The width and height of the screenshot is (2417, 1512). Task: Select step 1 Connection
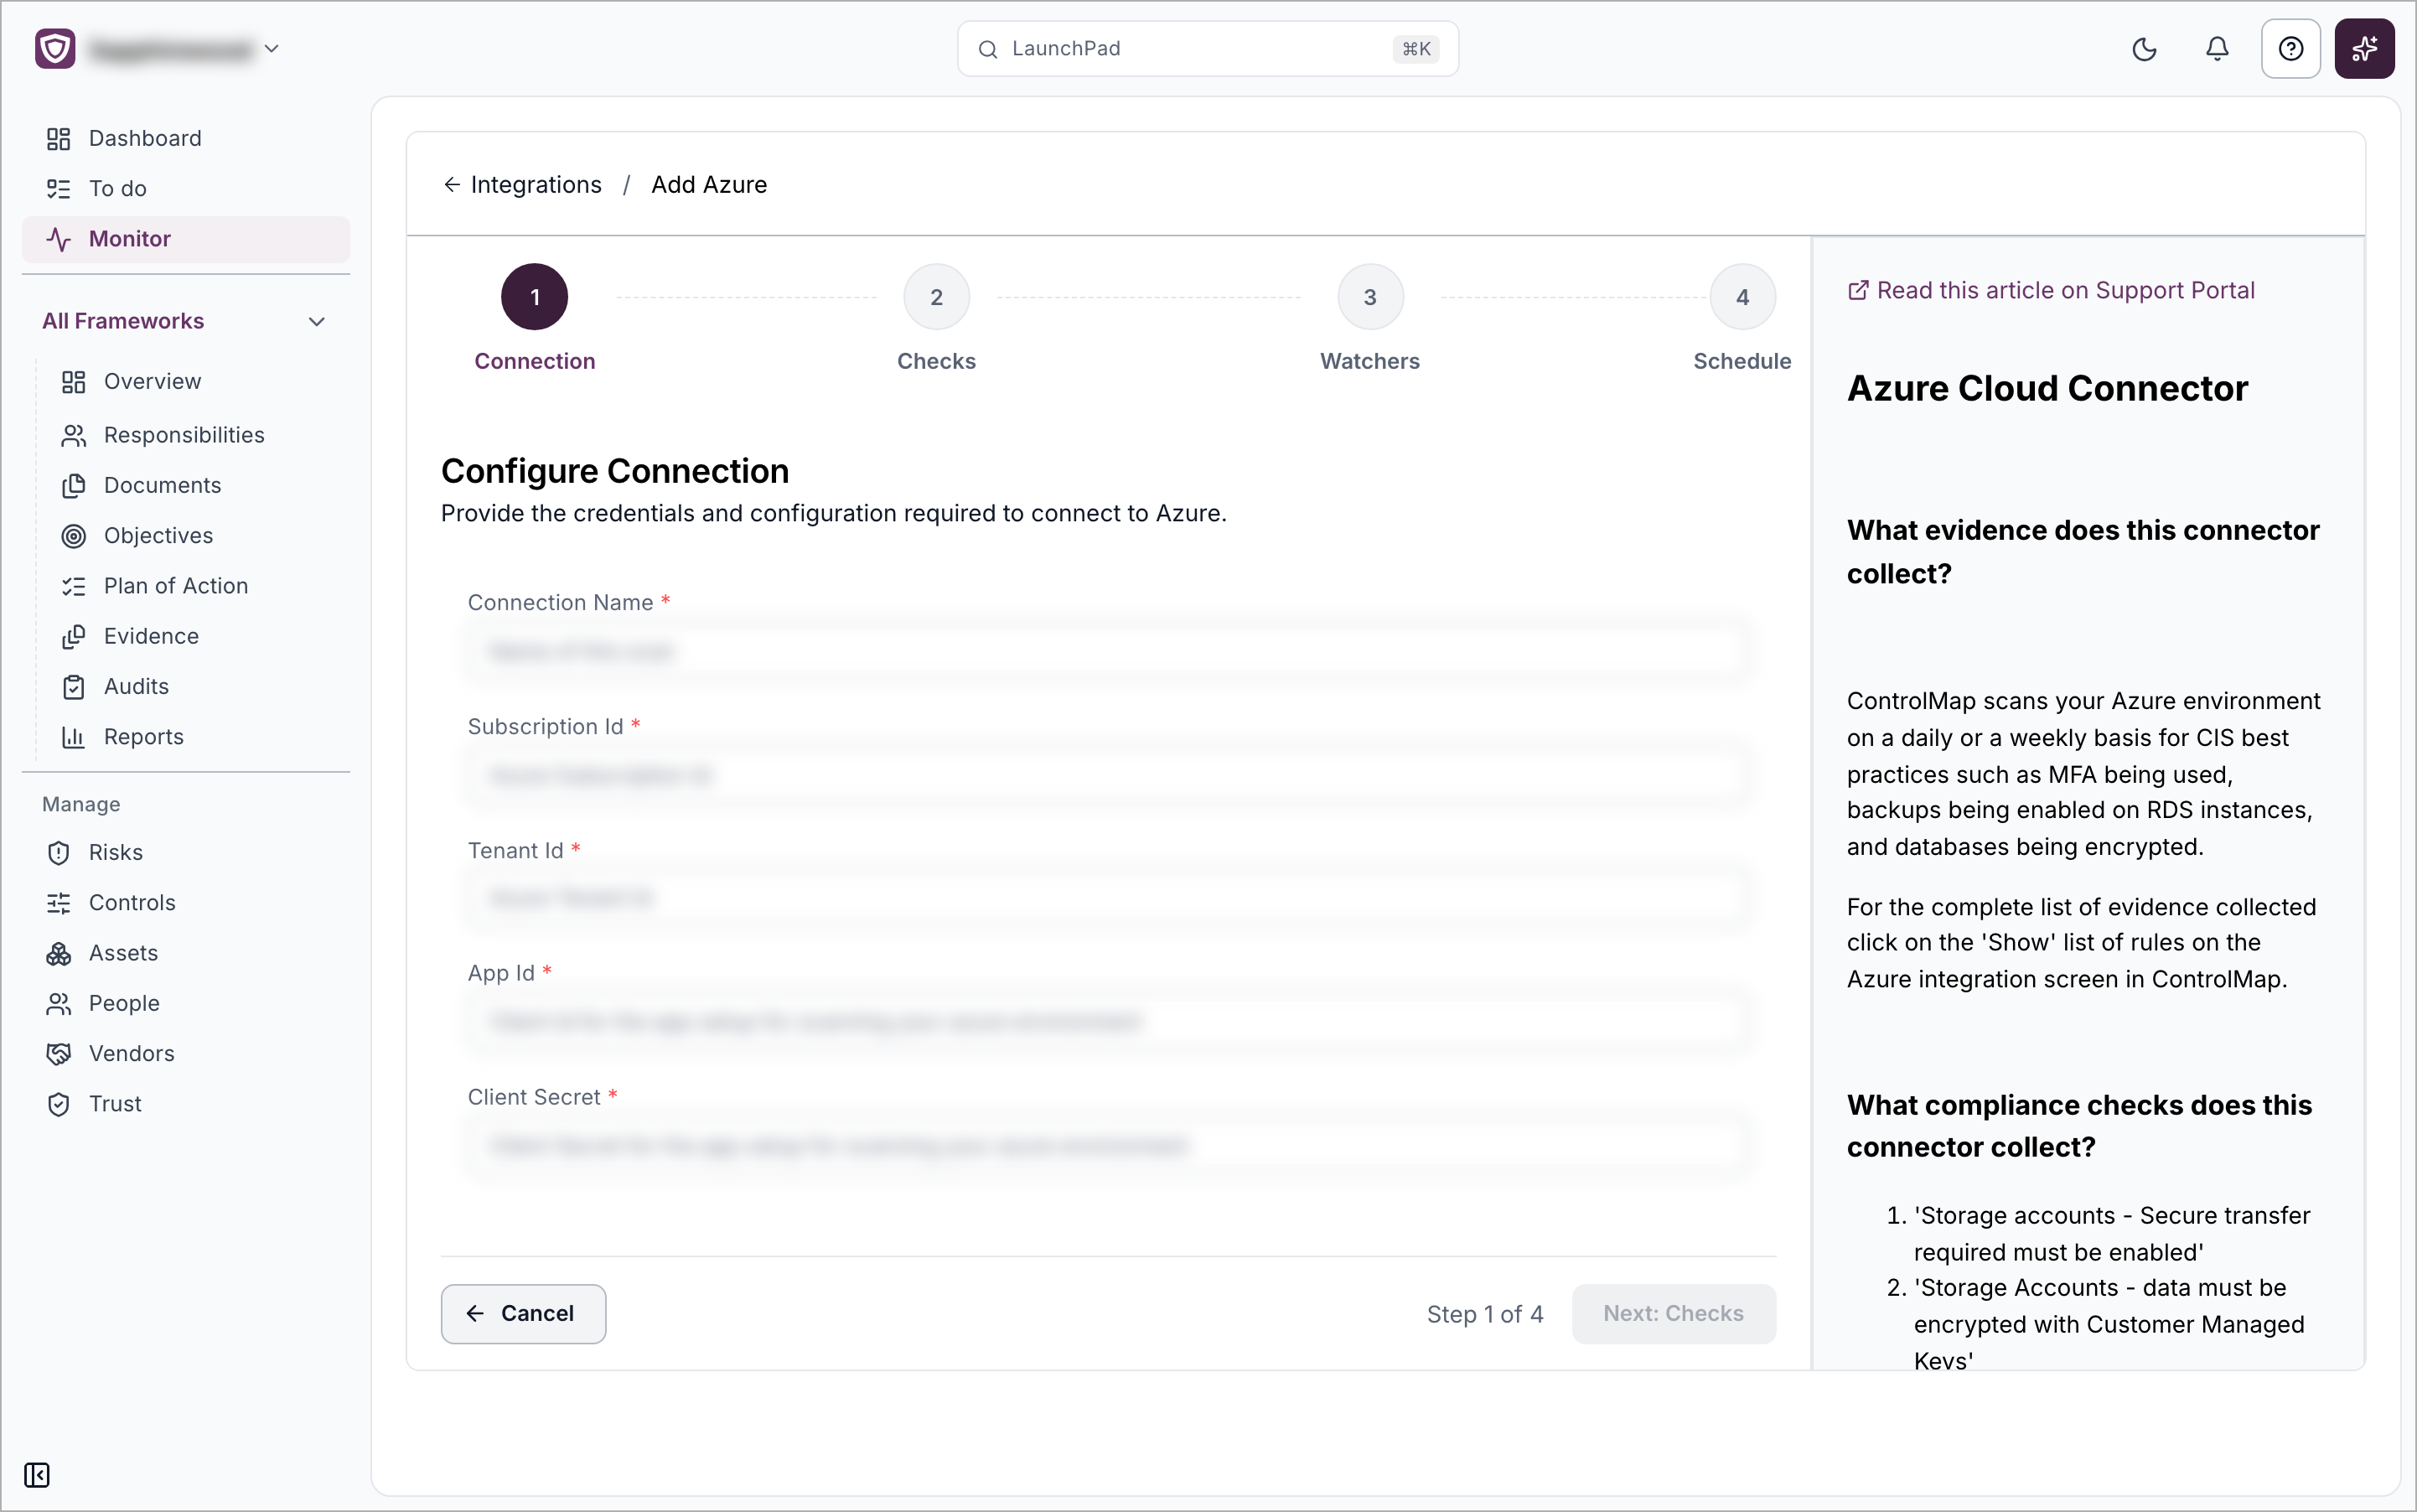point(534,297)
